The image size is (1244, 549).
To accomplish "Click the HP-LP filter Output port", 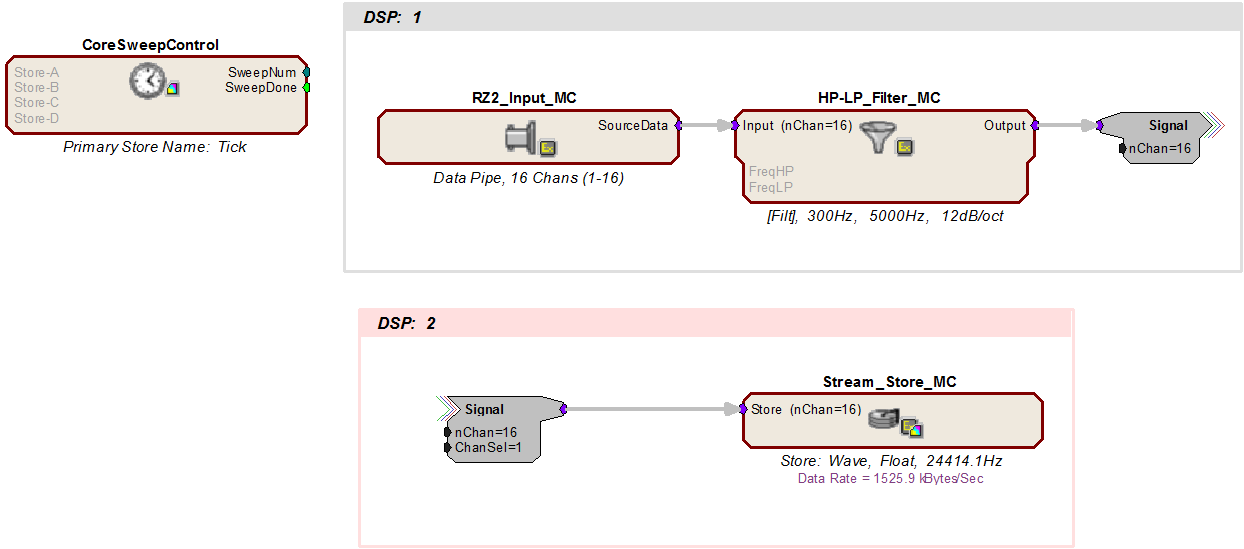I will tap(1034, 125).
